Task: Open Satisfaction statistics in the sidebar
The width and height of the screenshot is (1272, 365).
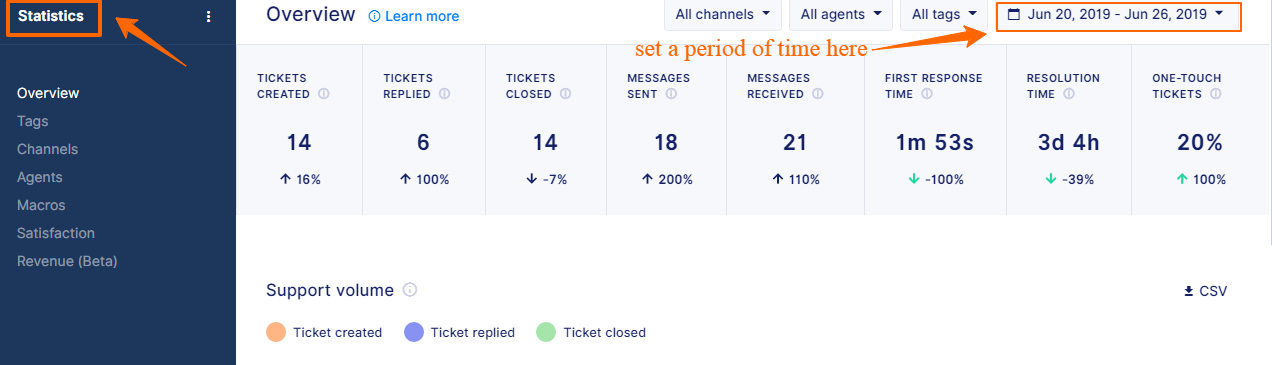Action: (x=56, y=233)
